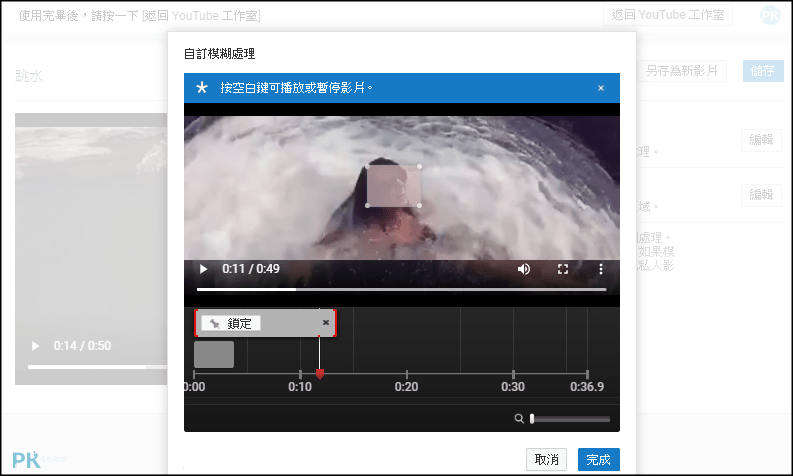Viewport: 793px width, 476px height.
Task: Click the 0:36.9 end mark on the timeline
Action: pyautogui.click(x=587, y=386)
